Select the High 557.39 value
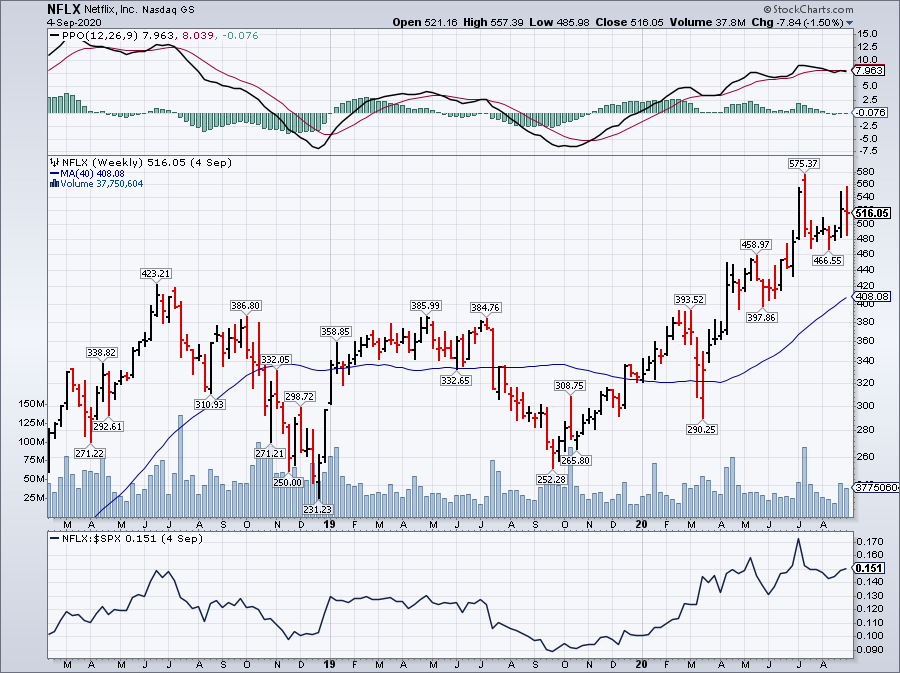The width and height of the screenshot is (900, 673). click(493, 22)
